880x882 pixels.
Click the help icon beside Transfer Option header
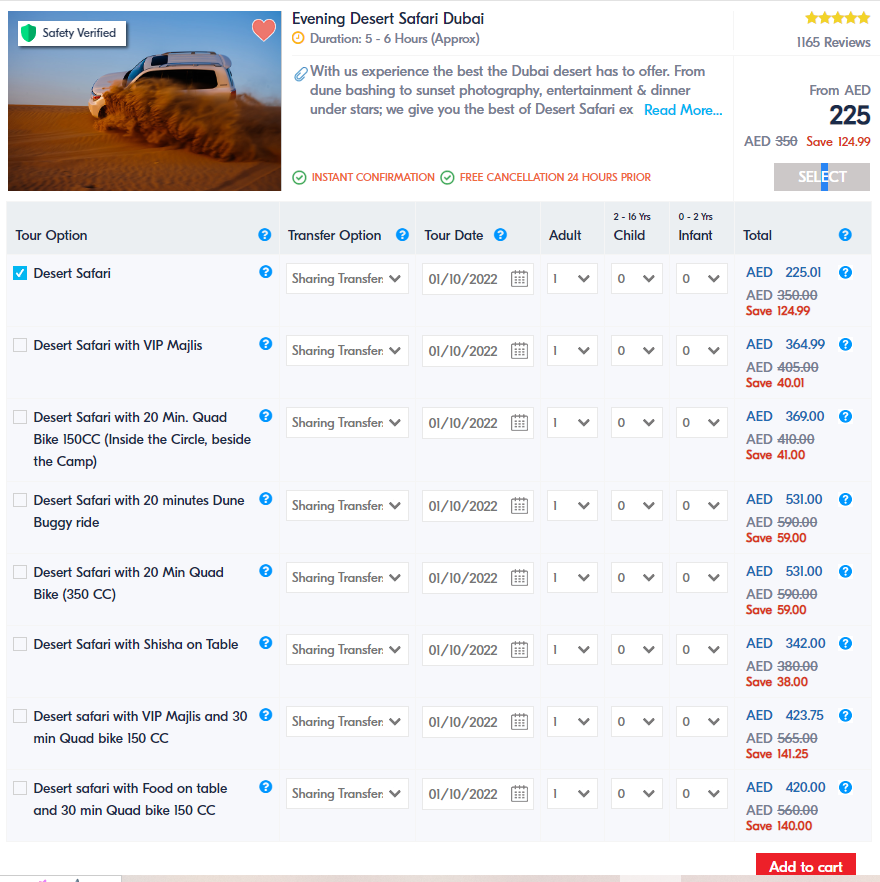(402, 235)
